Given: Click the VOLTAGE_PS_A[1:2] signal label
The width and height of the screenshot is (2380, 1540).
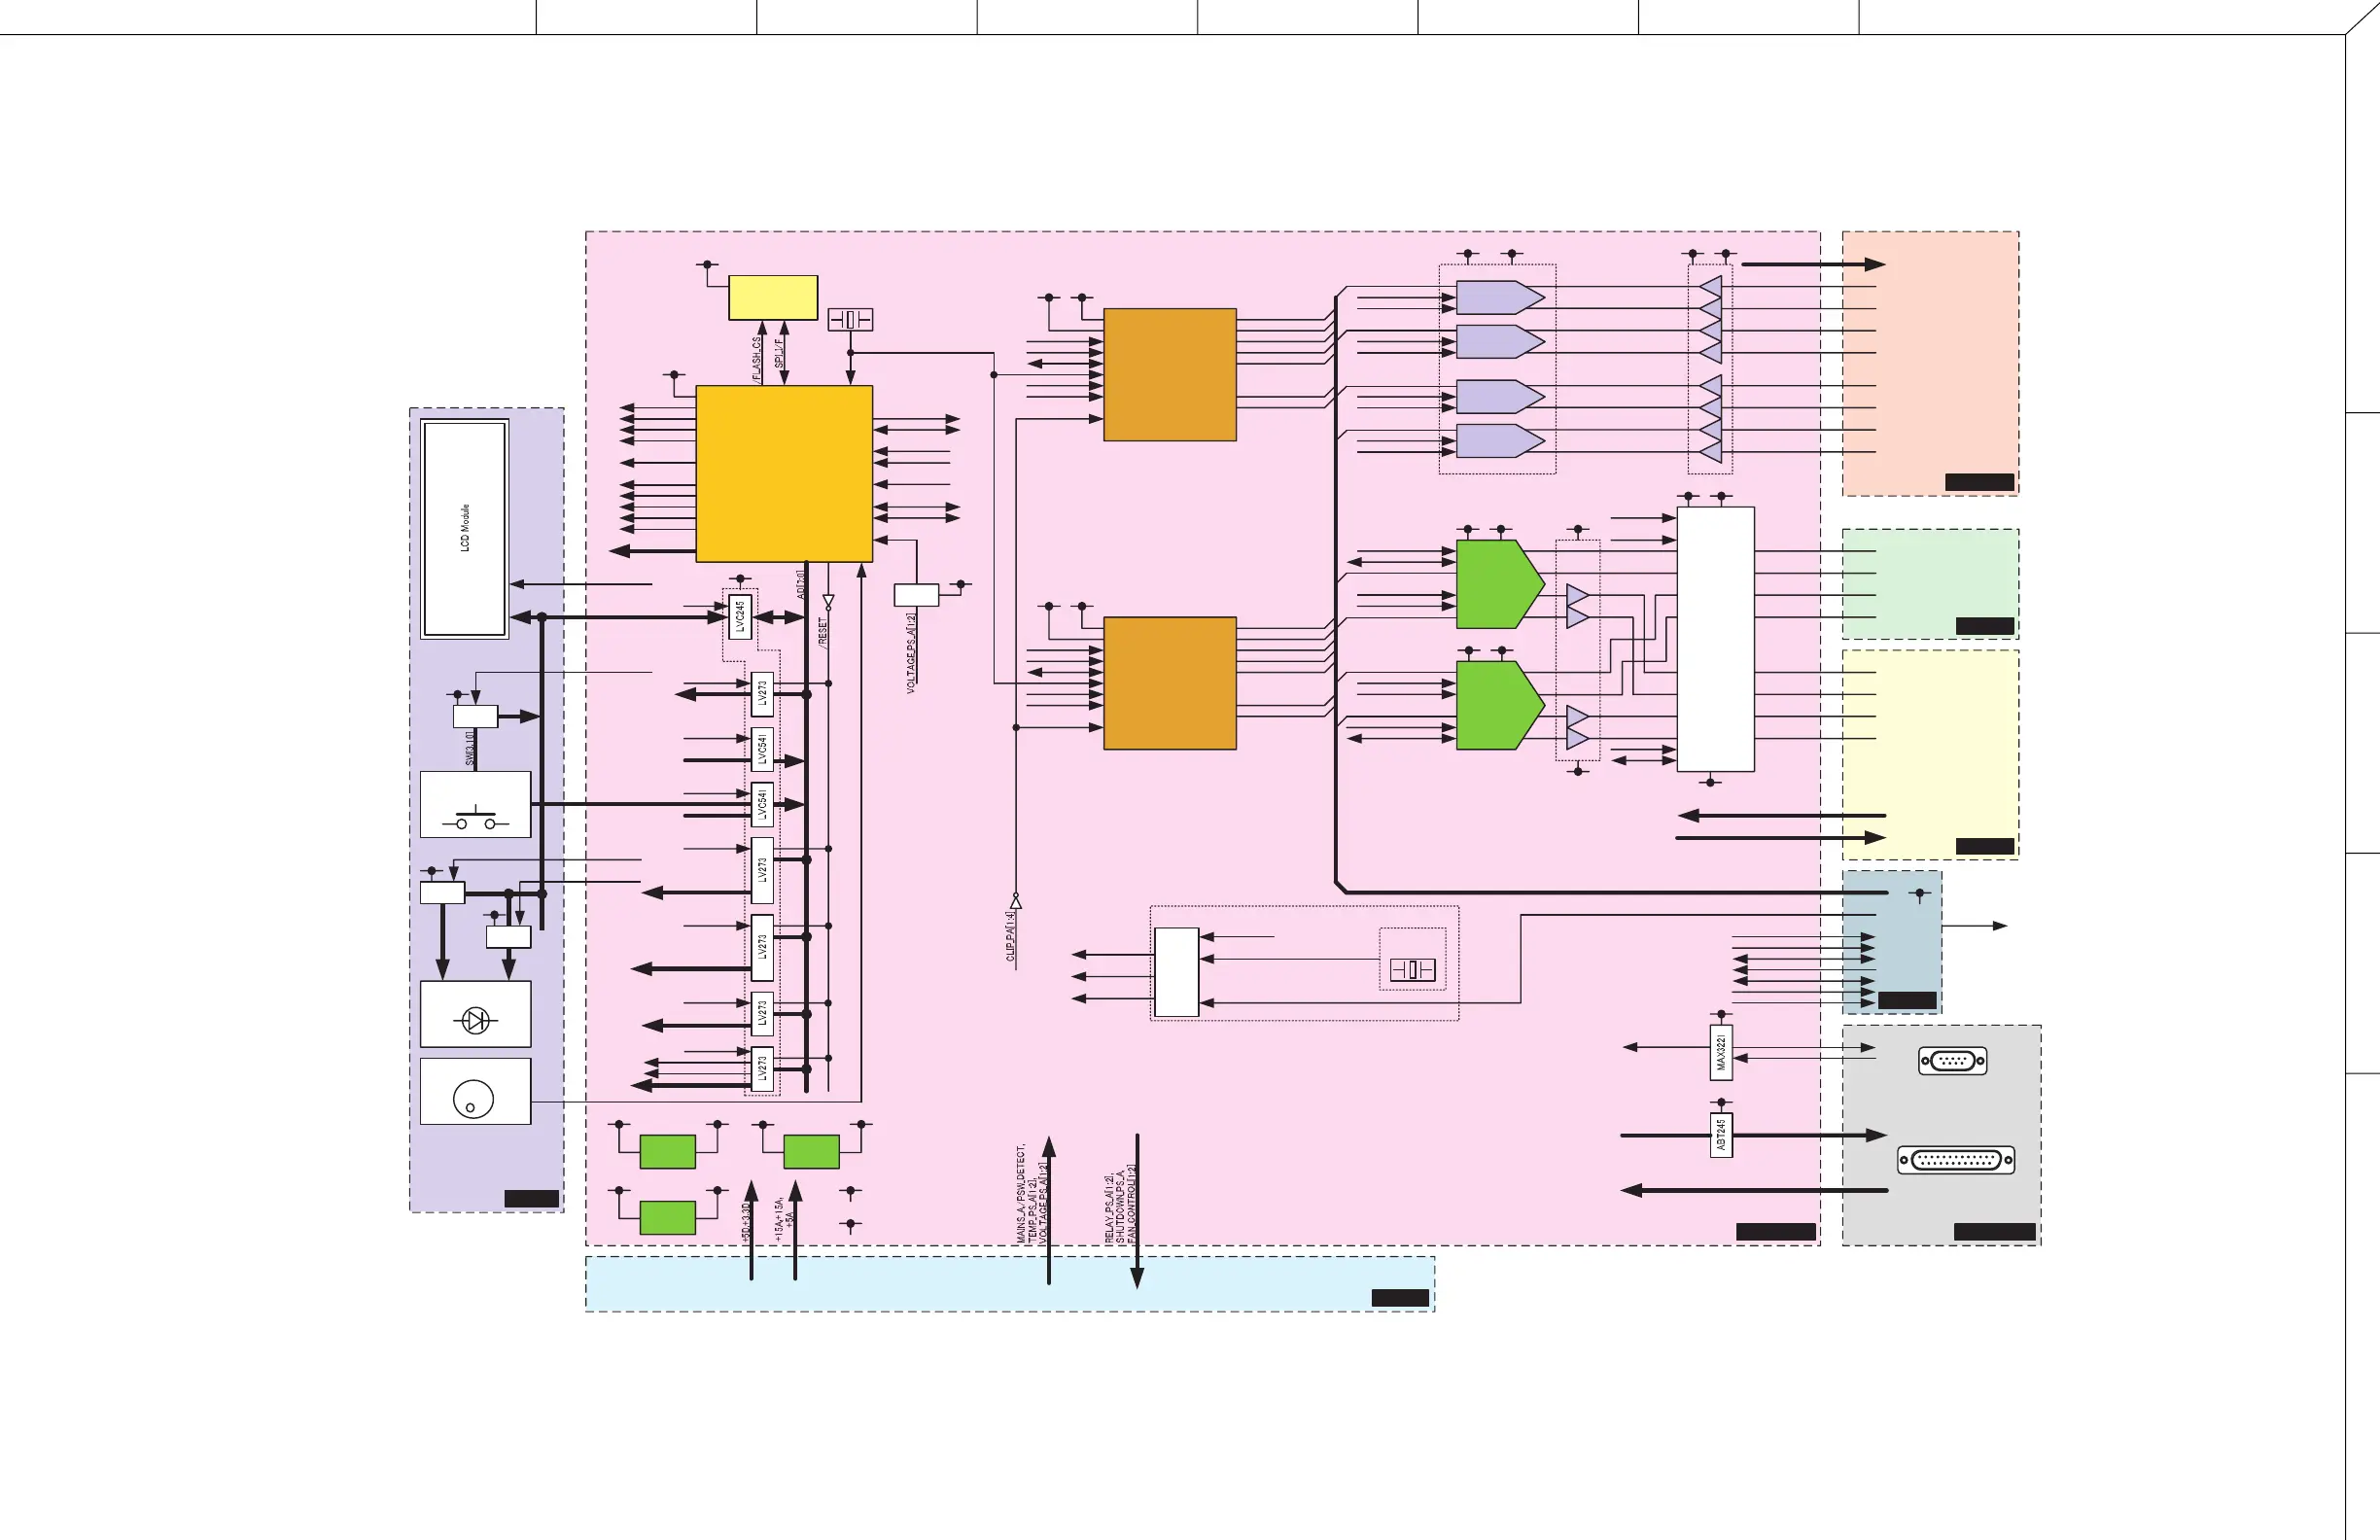Looking at the screenshot, I should 911,655.
